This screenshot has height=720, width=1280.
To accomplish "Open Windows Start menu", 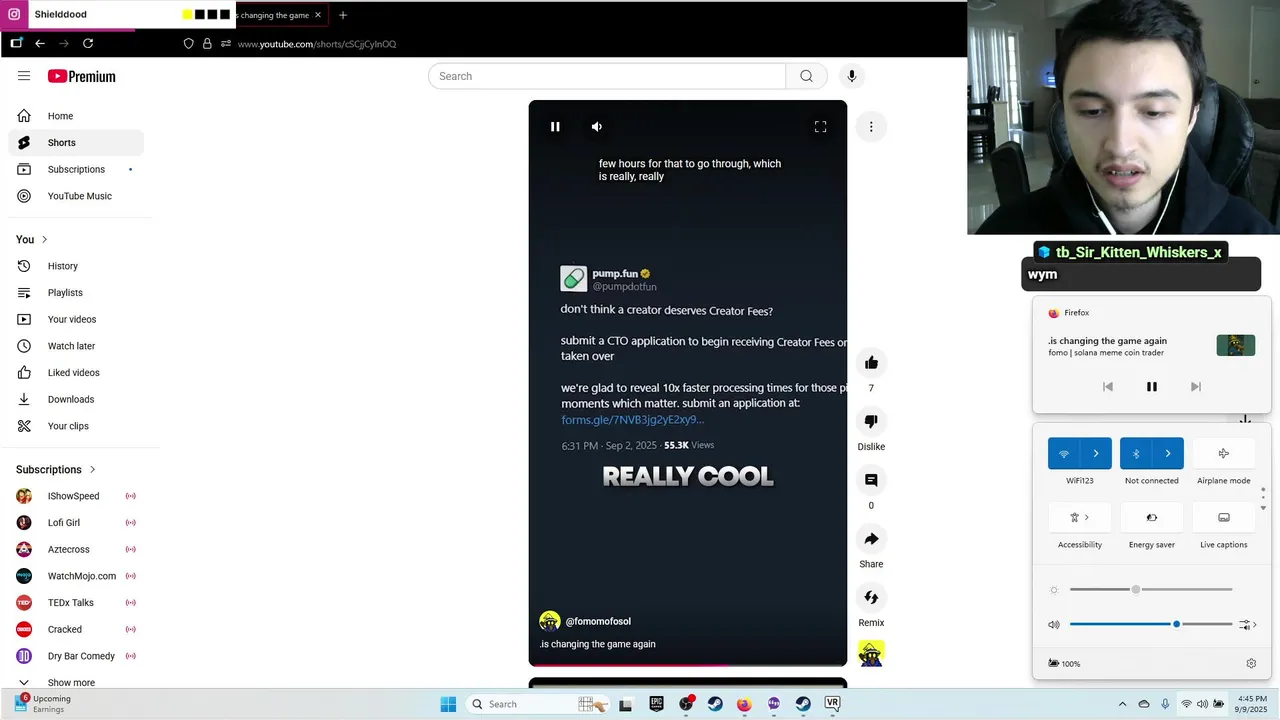I will [x=448, y=704].
